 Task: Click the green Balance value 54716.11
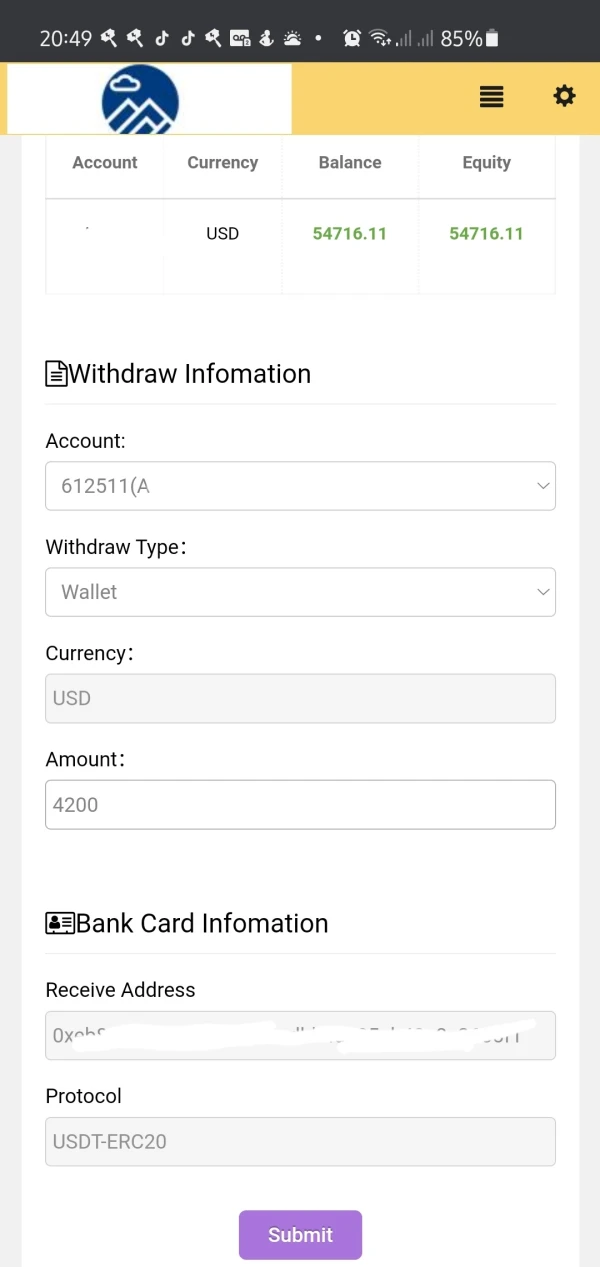click(x=350, y=233)
